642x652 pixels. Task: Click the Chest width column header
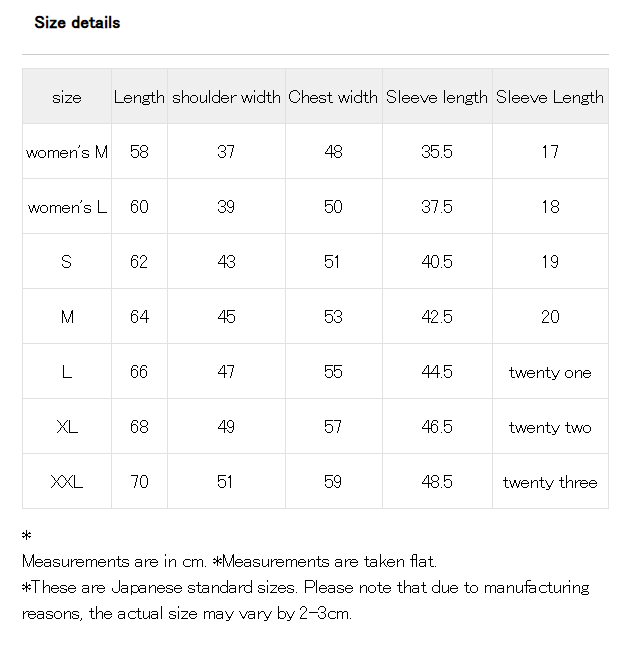(333, 97)
